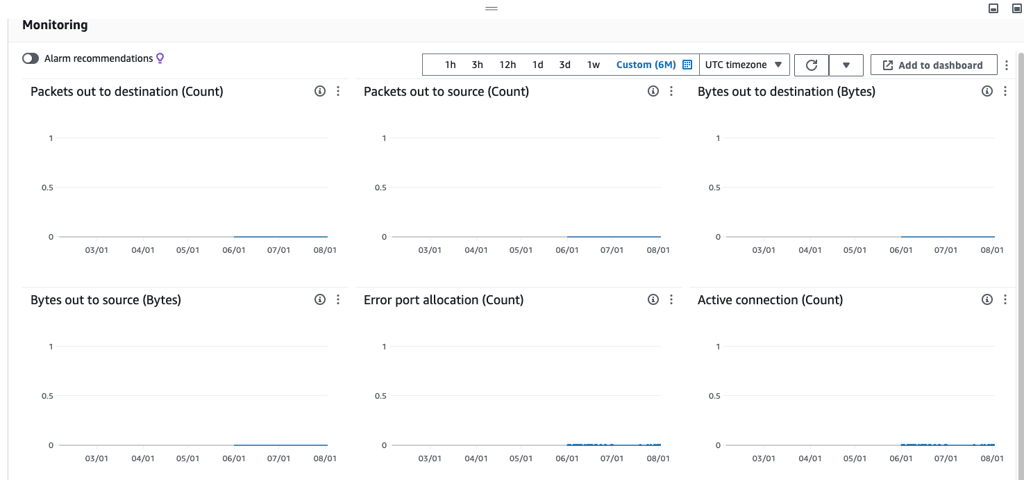Viewport: 1024px width, 480px height.
Task: Open info for Bytes out to source
Action: (x=319, y=300)
